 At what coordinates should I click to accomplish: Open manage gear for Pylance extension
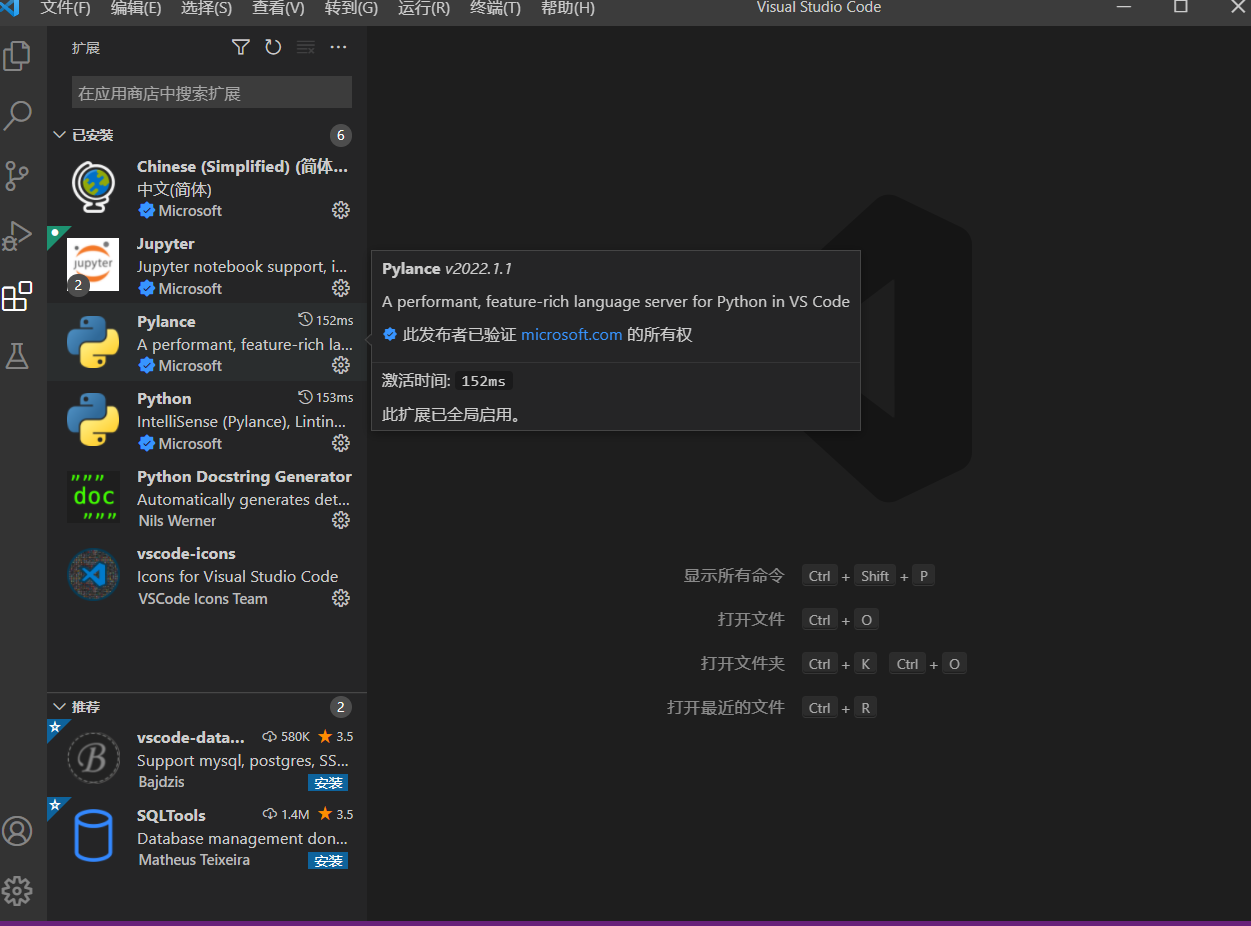(341, 365)
